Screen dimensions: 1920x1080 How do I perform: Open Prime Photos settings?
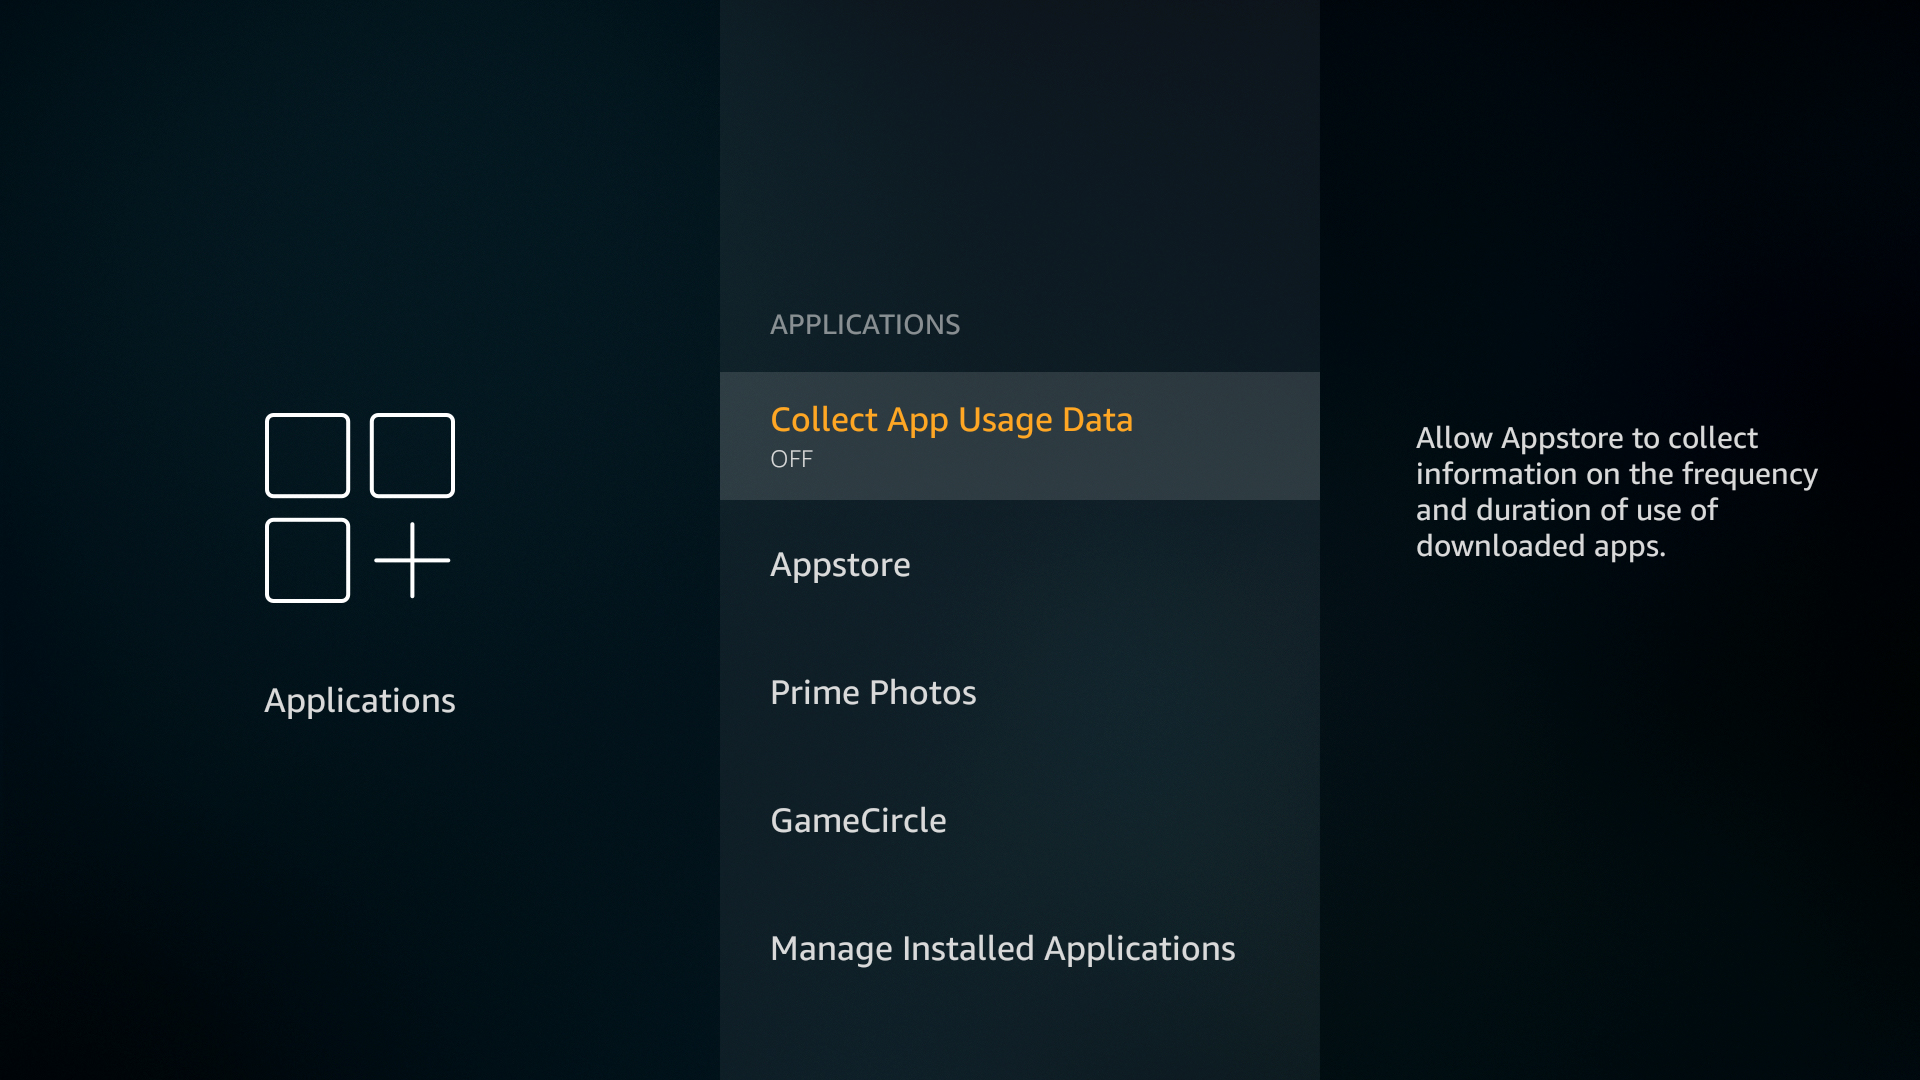(x=873, y=691)
